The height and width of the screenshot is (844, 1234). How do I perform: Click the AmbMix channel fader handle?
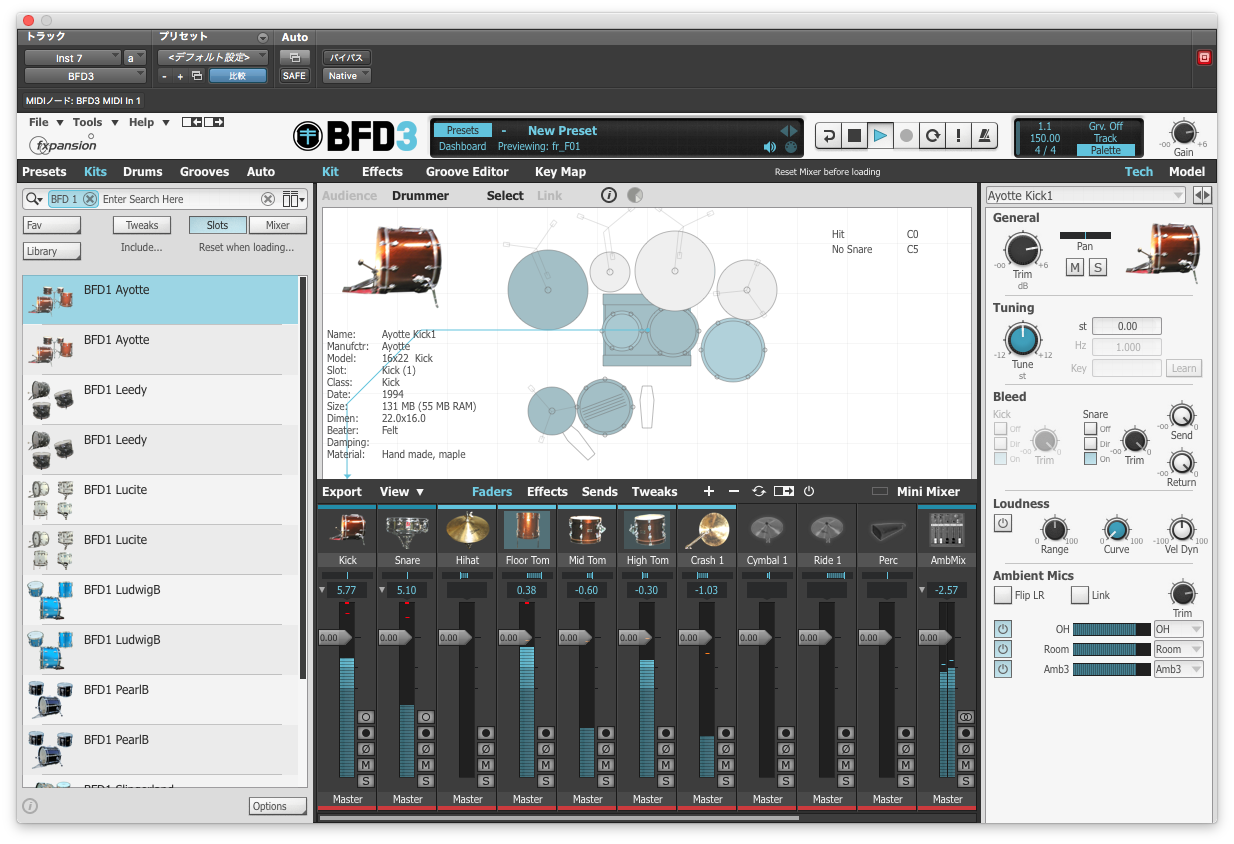click(x=935, y=637)
